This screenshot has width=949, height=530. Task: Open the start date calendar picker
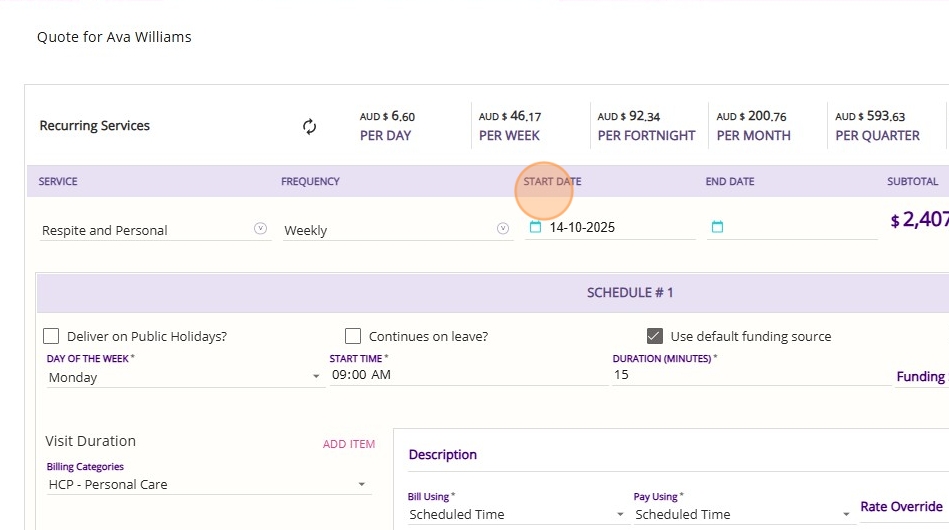535,227
